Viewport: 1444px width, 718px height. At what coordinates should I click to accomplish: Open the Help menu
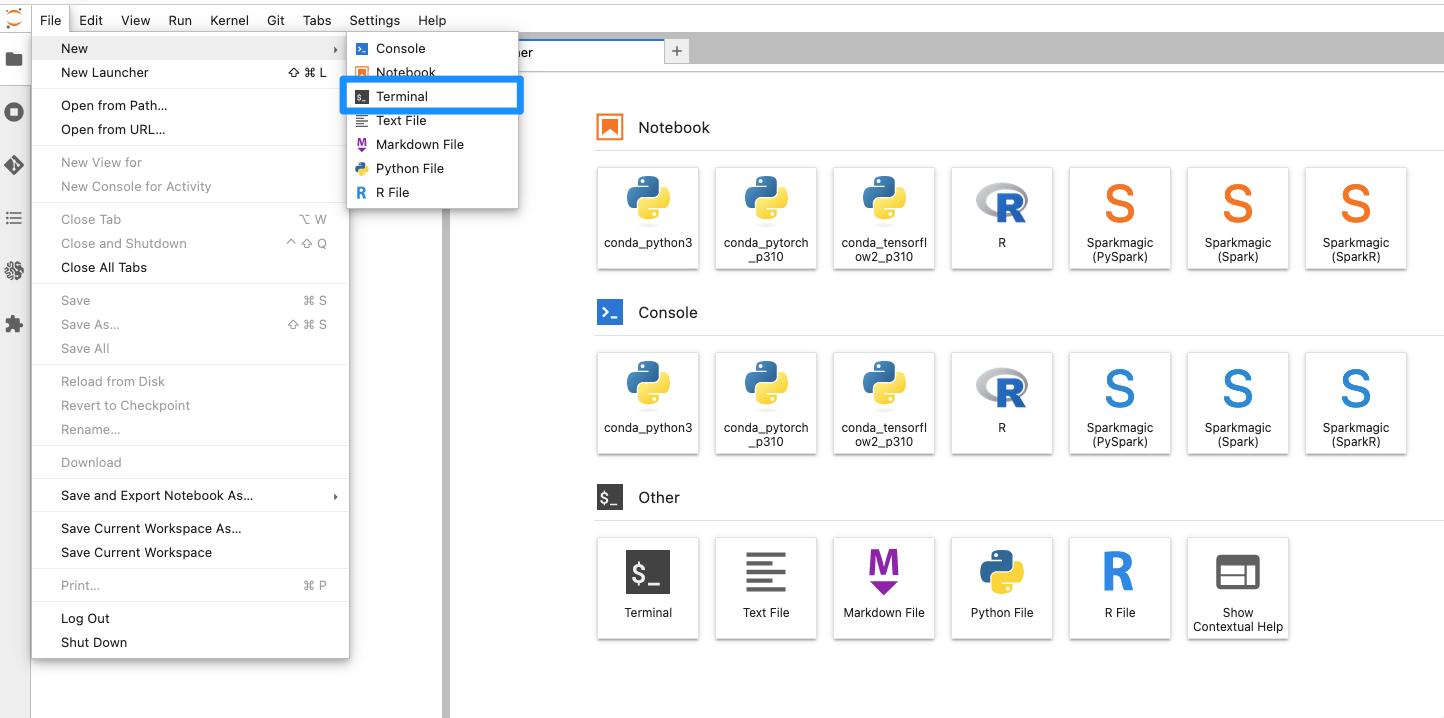pyautogui.click(x=432, y=20)
